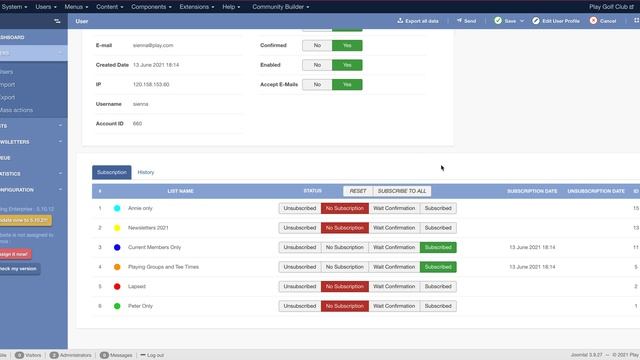Click the green dot for Peter Only
Viewport: 640px width, 360px height.
click(117, 306)
